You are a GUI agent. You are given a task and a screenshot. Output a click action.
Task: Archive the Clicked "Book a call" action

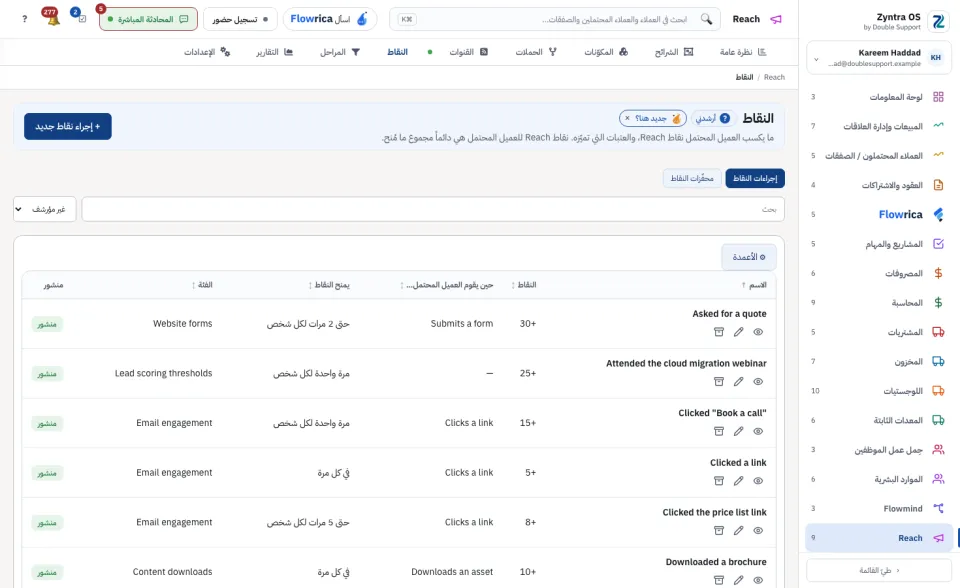[719, 431]
